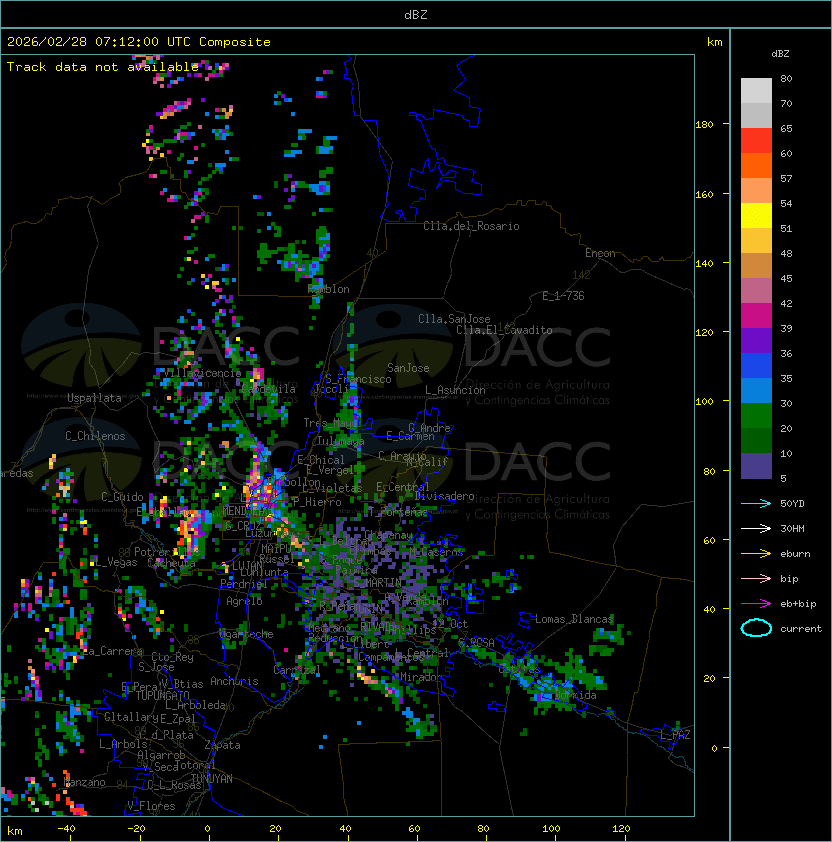Pick the bright yellow swatch in dBZ scale
Viewport: 832px width, 842px height.
click(x=756, y=216)
